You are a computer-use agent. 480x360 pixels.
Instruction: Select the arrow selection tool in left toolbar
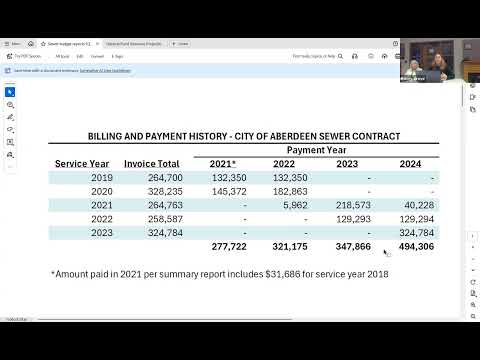tap(10, 92)
